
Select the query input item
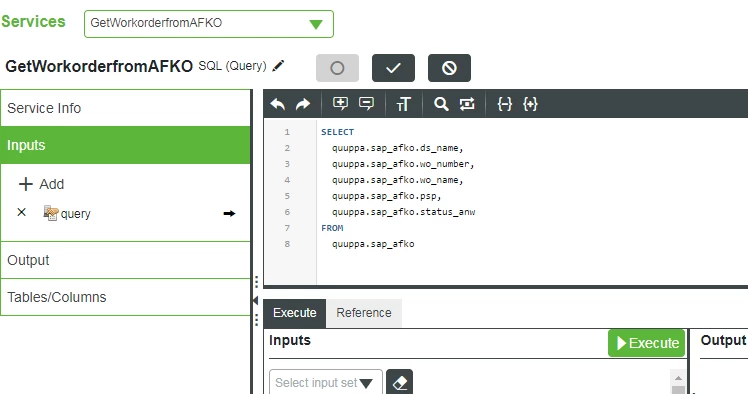tap(67, 213)
